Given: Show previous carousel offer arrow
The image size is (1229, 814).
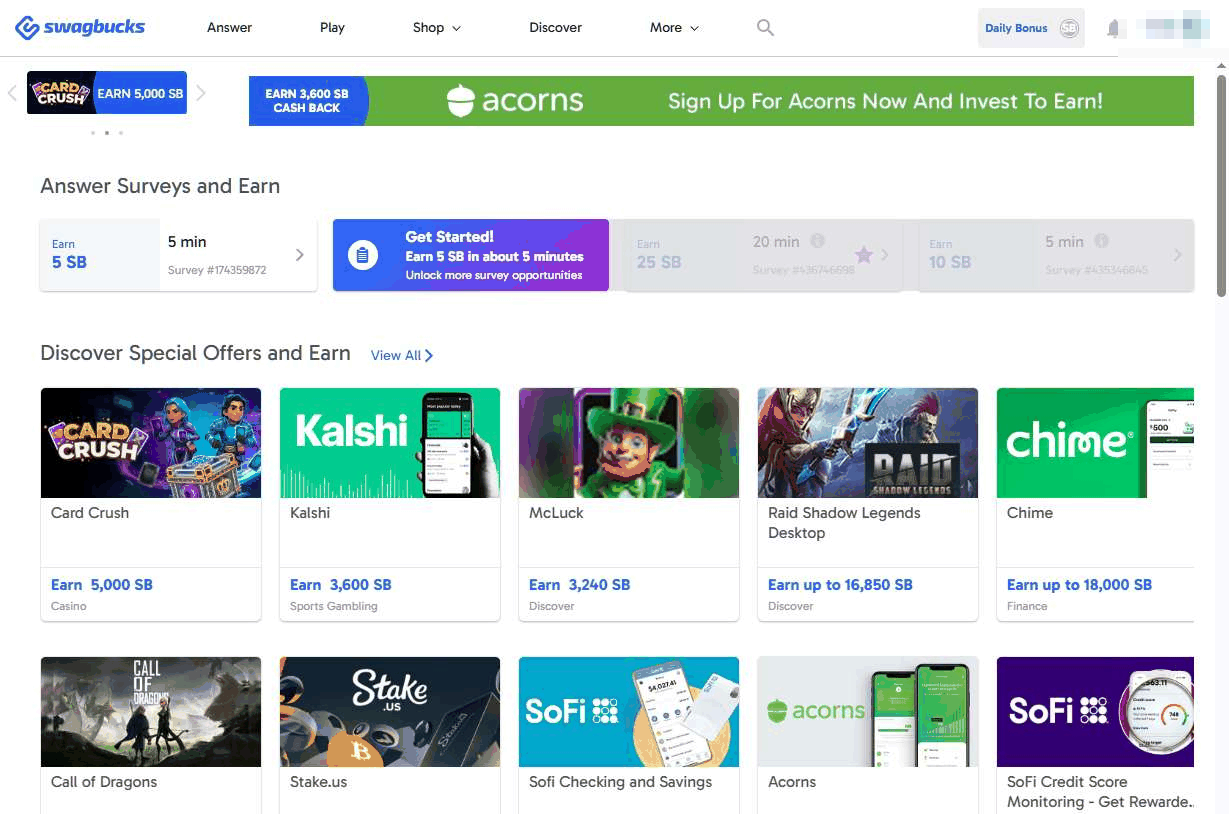Looking at the screenshot, I should click(12, 93).
